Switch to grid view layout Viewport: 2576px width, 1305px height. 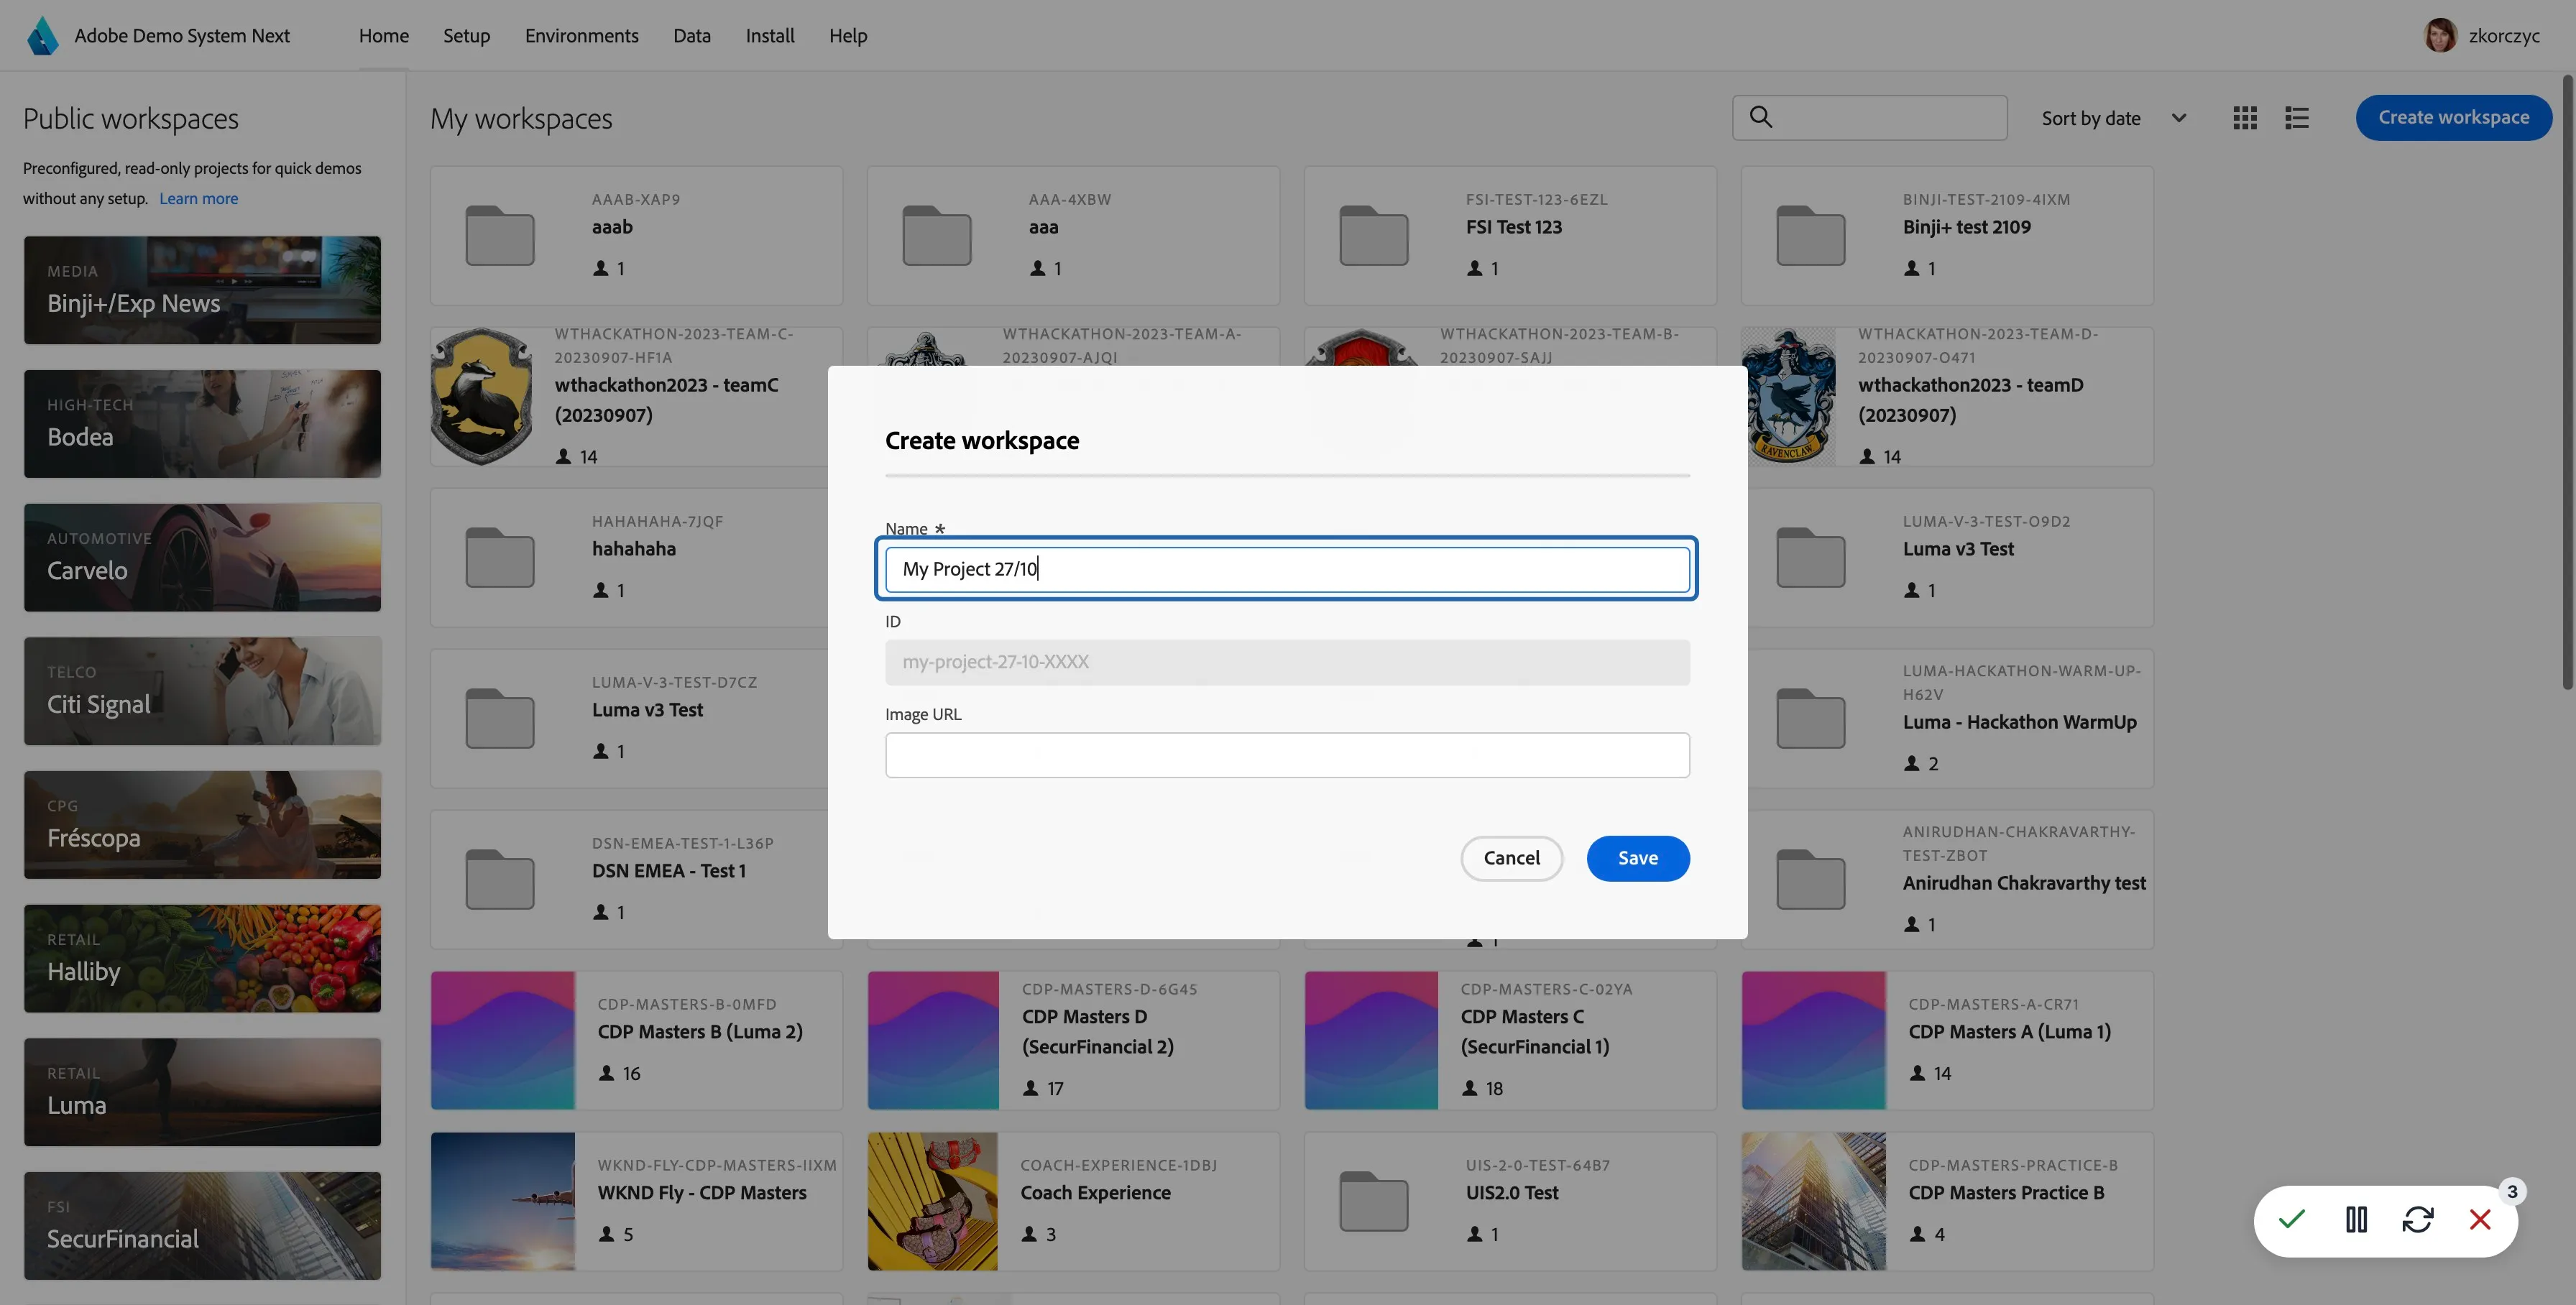click(x=2245, y=118)
